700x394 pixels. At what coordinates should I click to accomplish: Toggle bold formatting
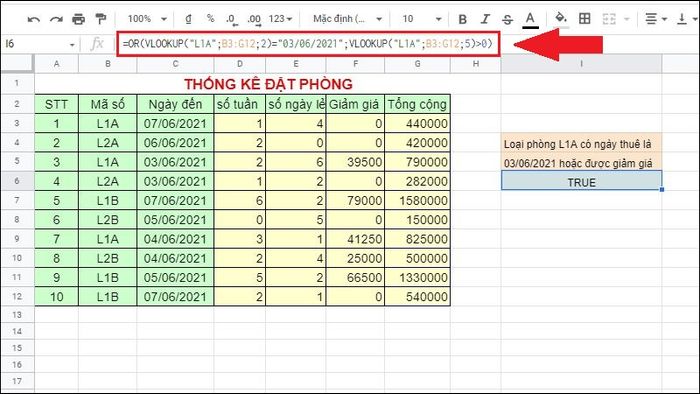point(462,19)
